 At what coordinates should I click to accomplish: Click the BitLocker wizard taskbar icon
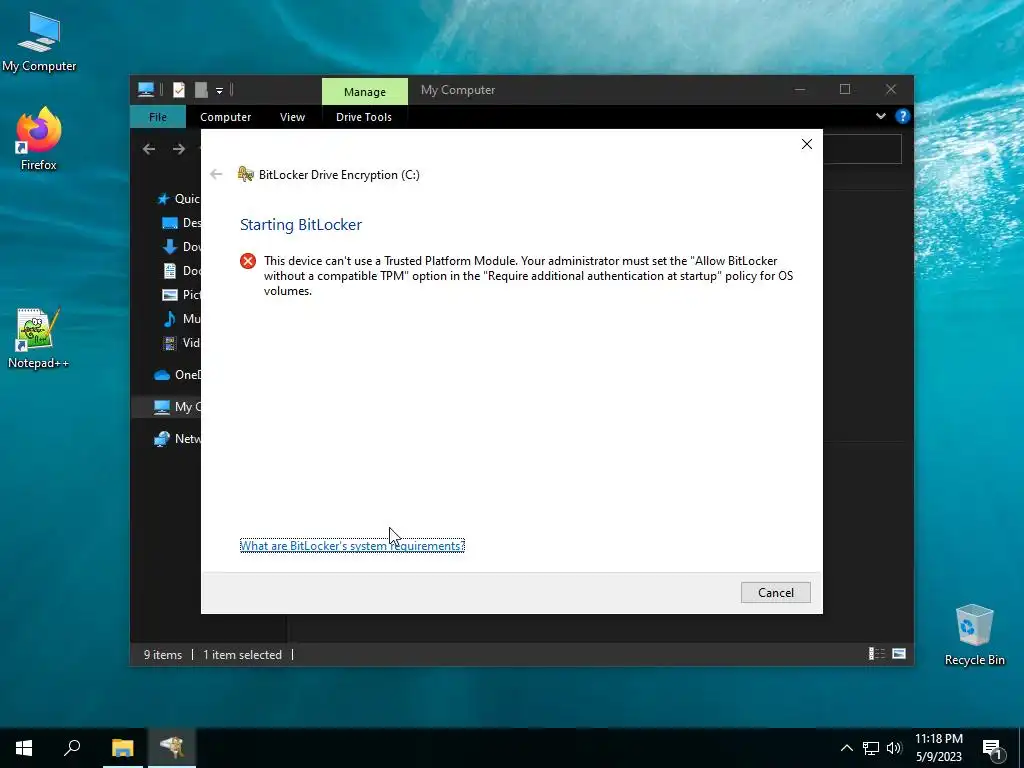[x=172, y=748]
